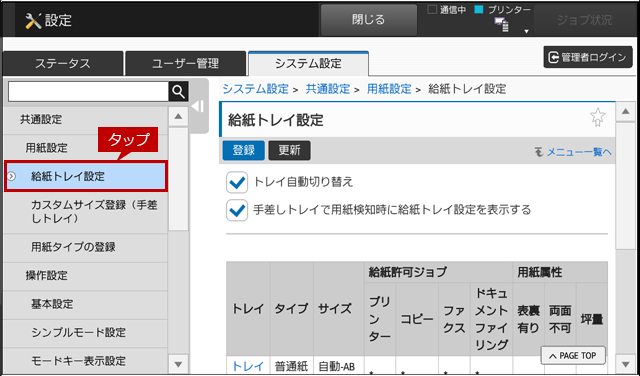
Task: Click the 設定 wrench icon
Action: [33, 20]
